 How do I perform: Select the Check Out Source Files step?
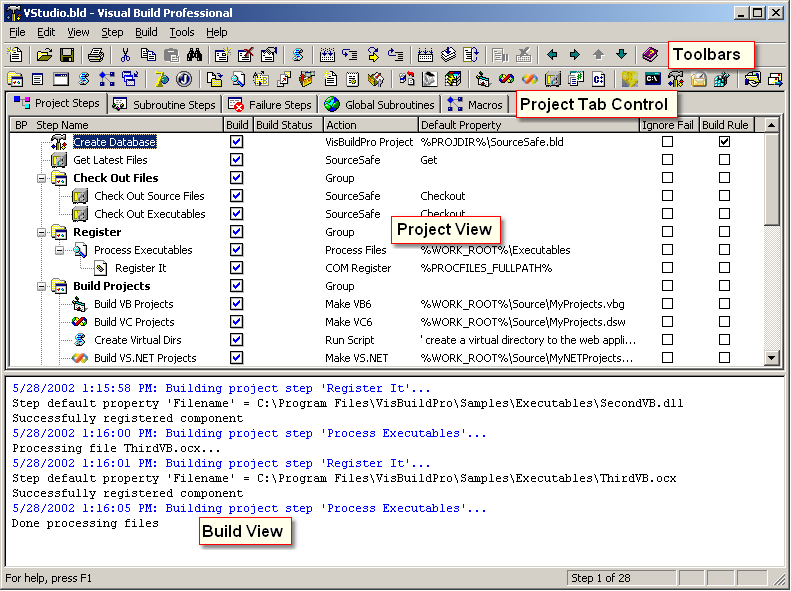pos(149,196)
